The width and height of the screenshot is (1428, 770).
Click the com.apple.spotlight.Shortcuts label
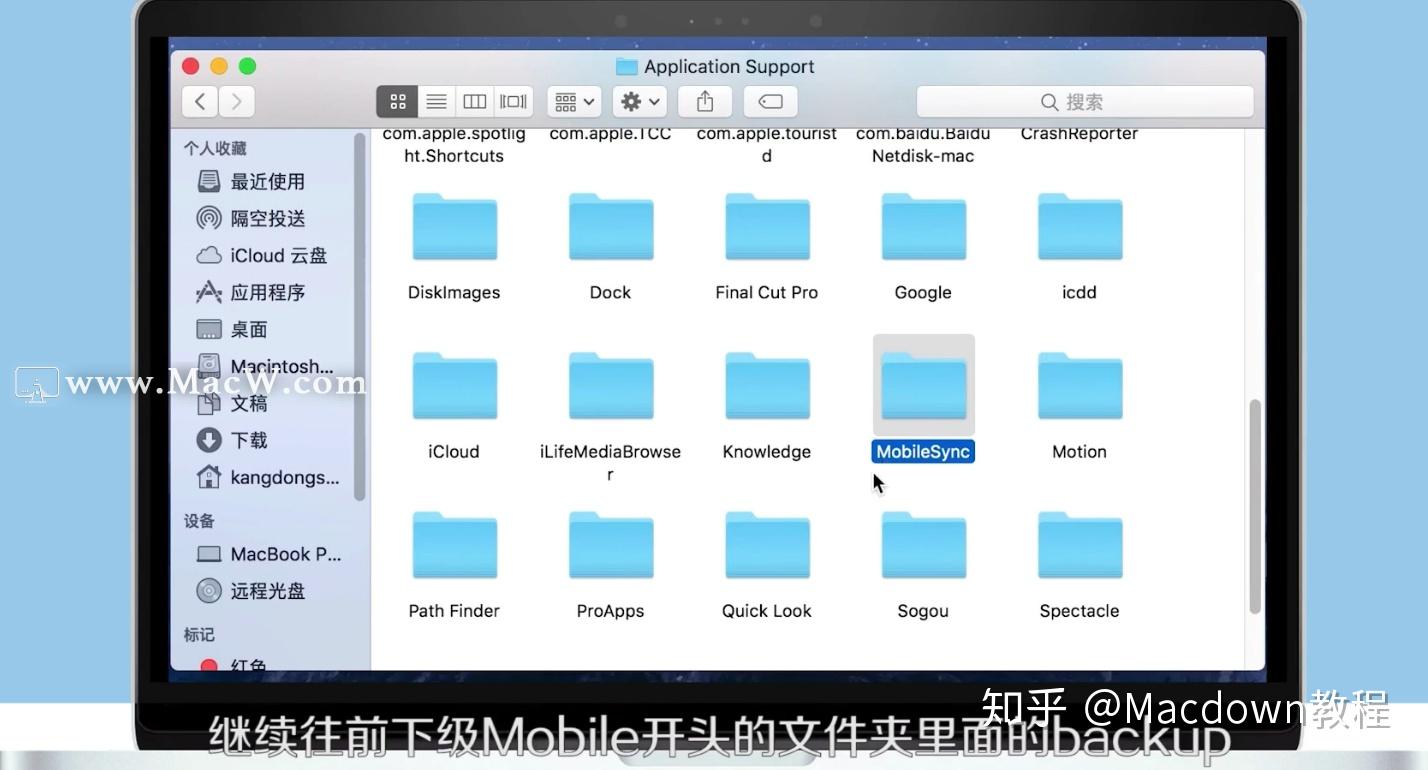pos(454,145)
